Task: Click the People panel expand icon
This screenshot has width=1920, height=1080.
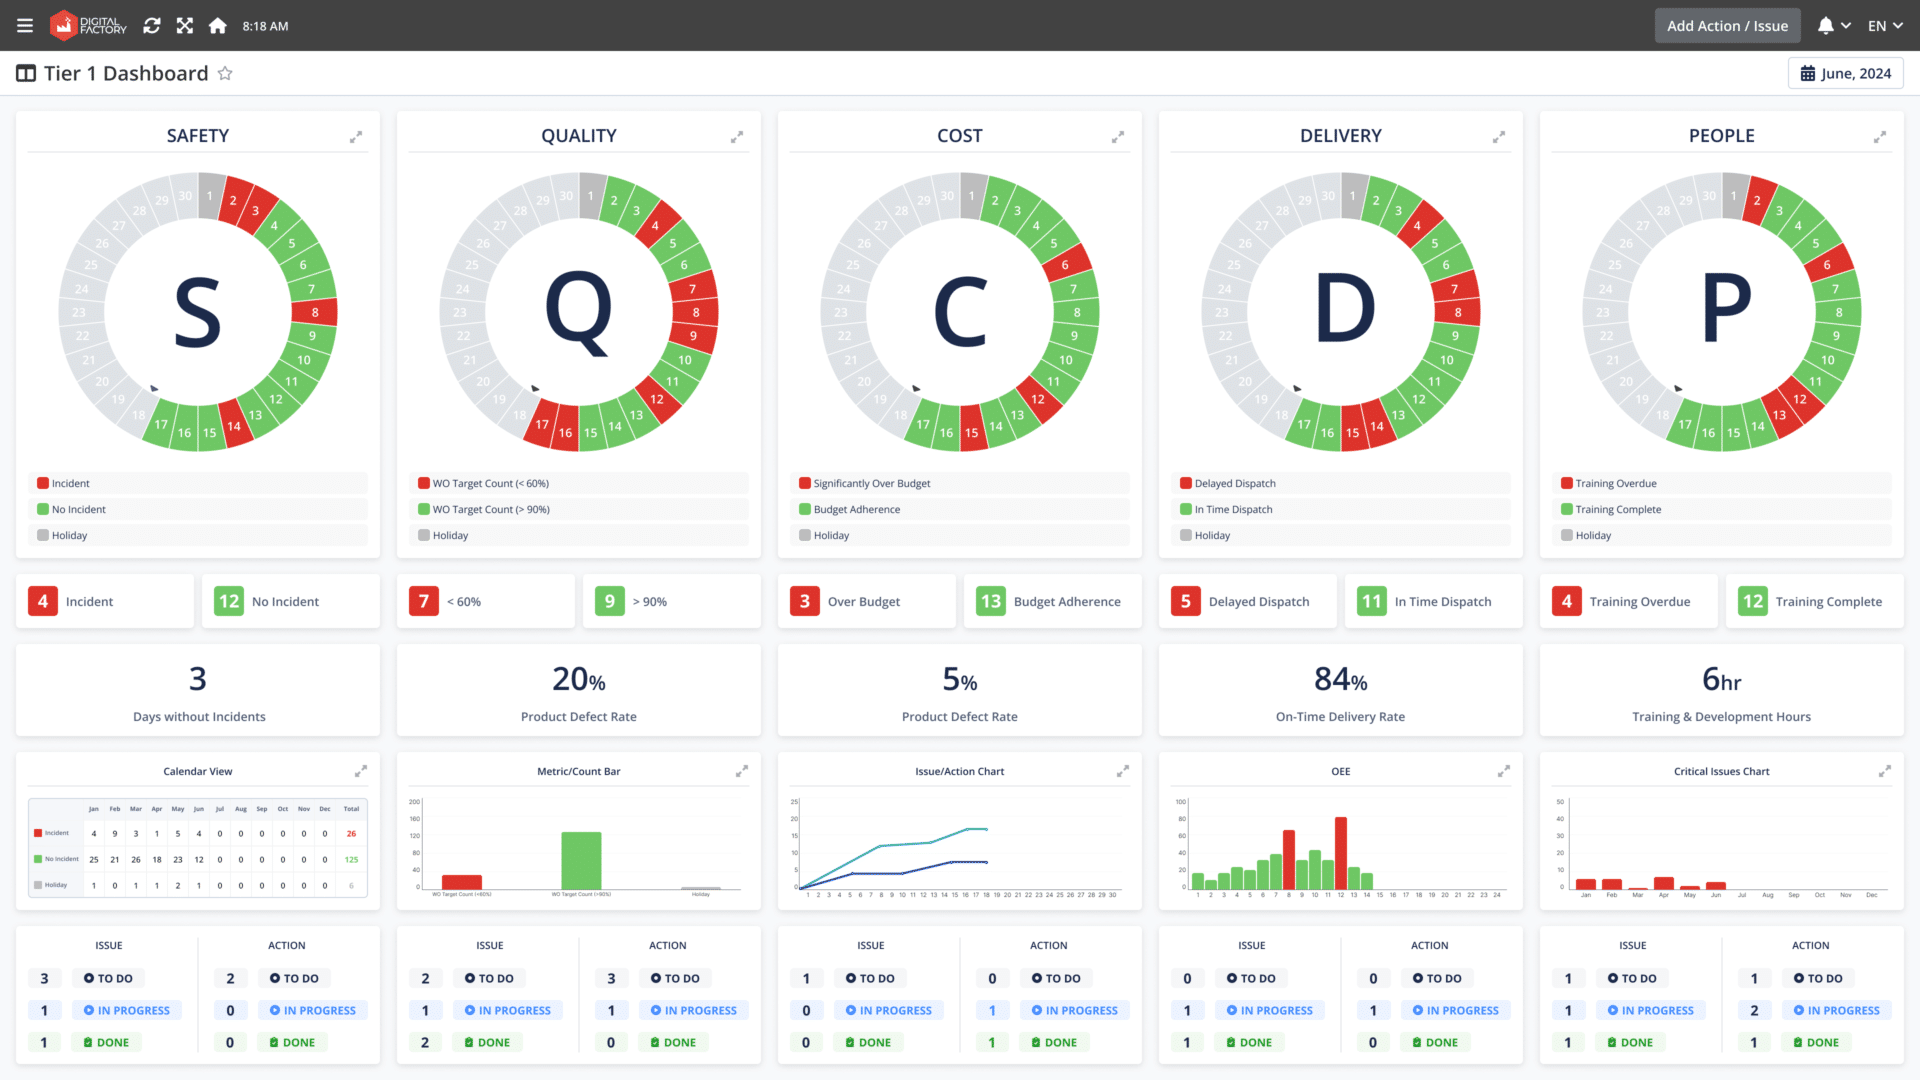Action: point(1879,137)
